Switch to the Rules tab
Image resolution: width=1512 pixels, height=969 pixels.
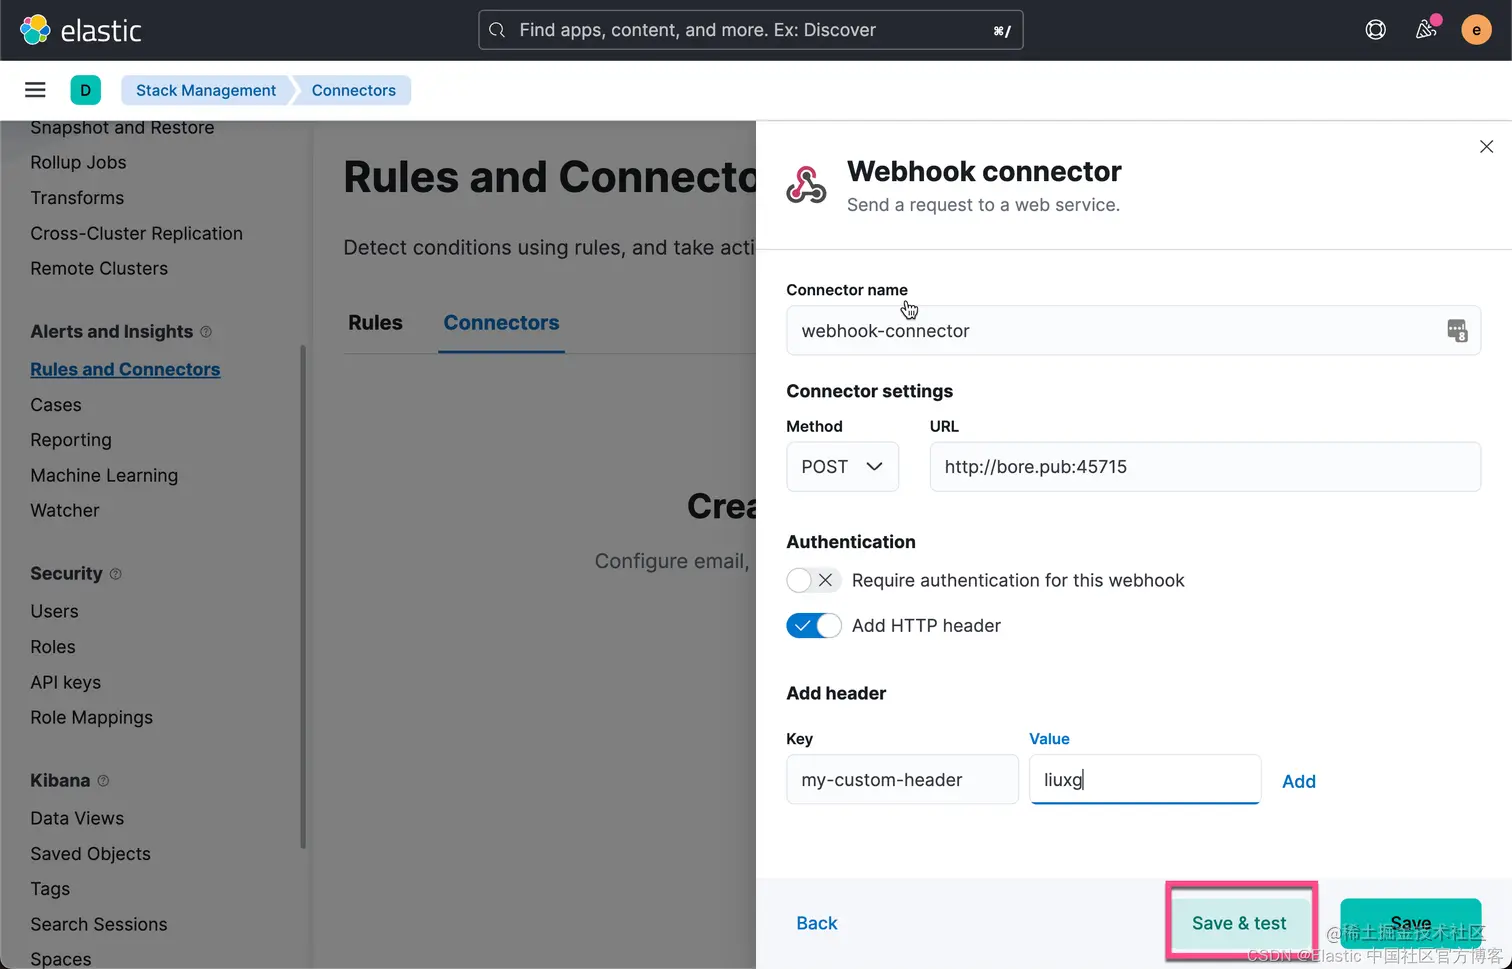[x=375, y=323]
